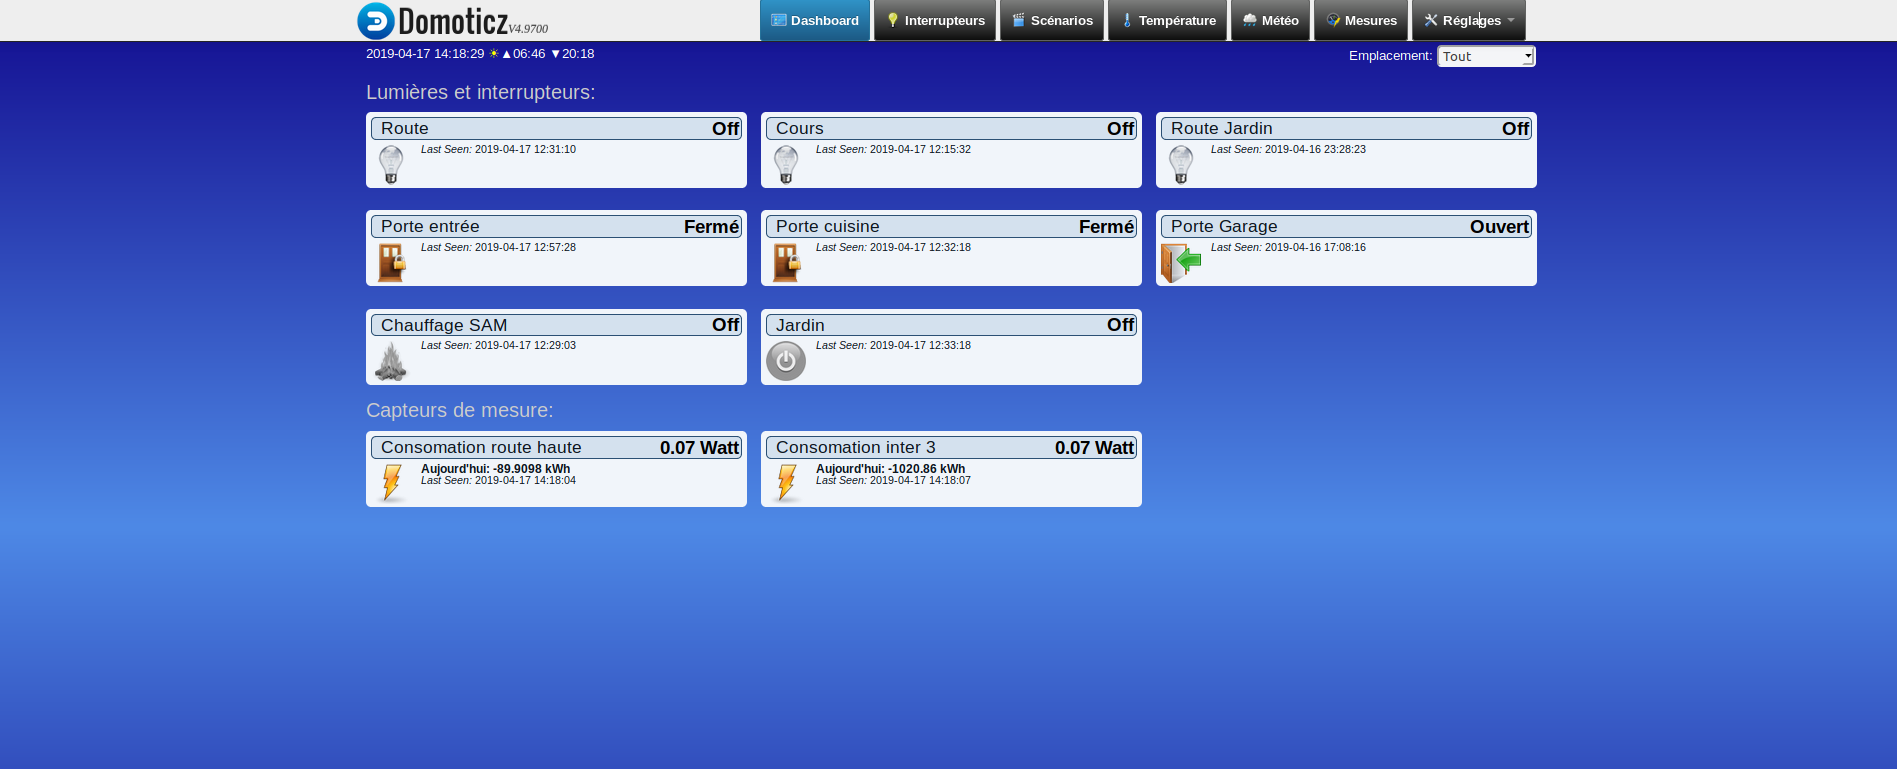Click the Porte Garage open door icon

point(1181,263)
